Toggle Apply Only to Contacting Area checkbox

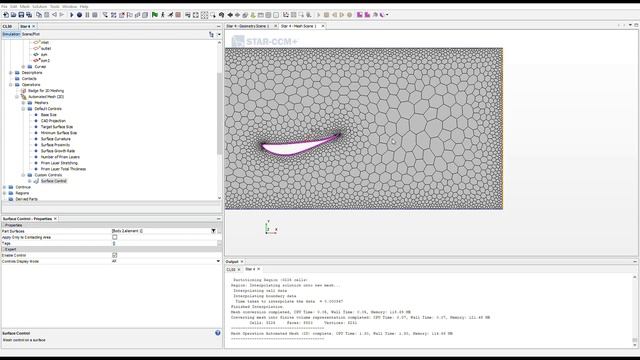tap(115, 237)
